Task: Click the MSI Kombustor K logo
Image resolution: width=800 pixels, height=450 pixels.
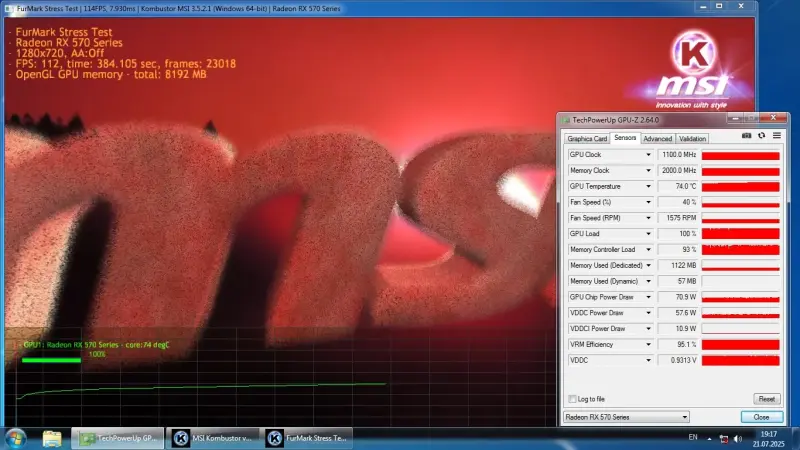Action: click(693, 53)
